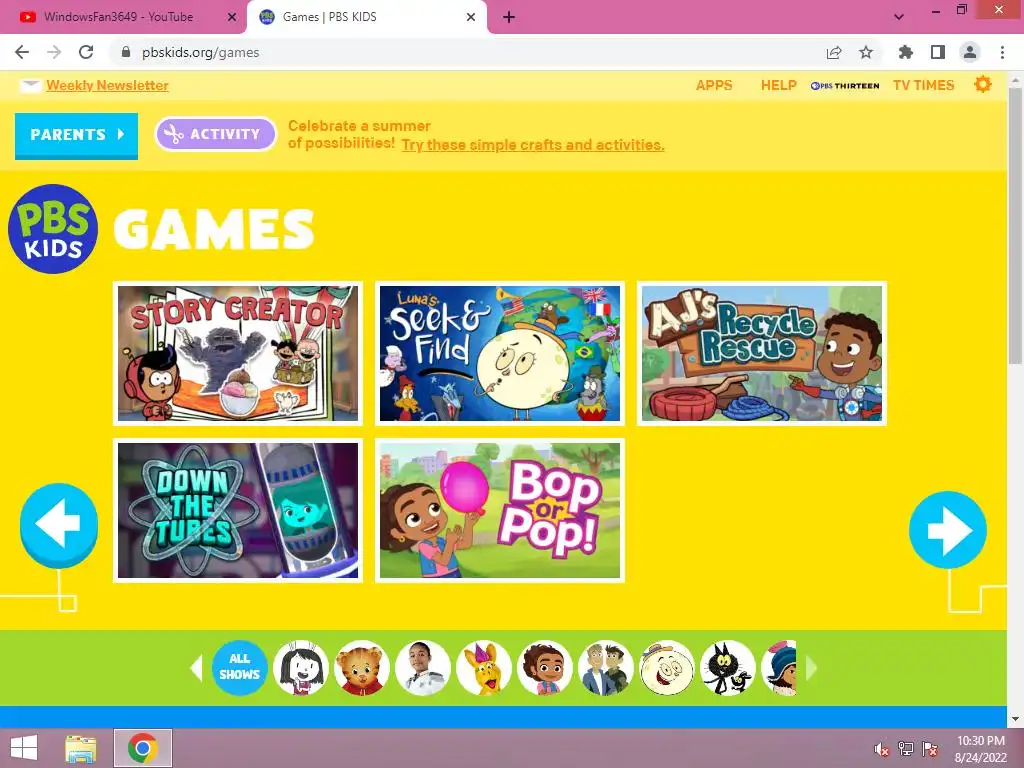Click the share page icon in address bar

[834, 52]
